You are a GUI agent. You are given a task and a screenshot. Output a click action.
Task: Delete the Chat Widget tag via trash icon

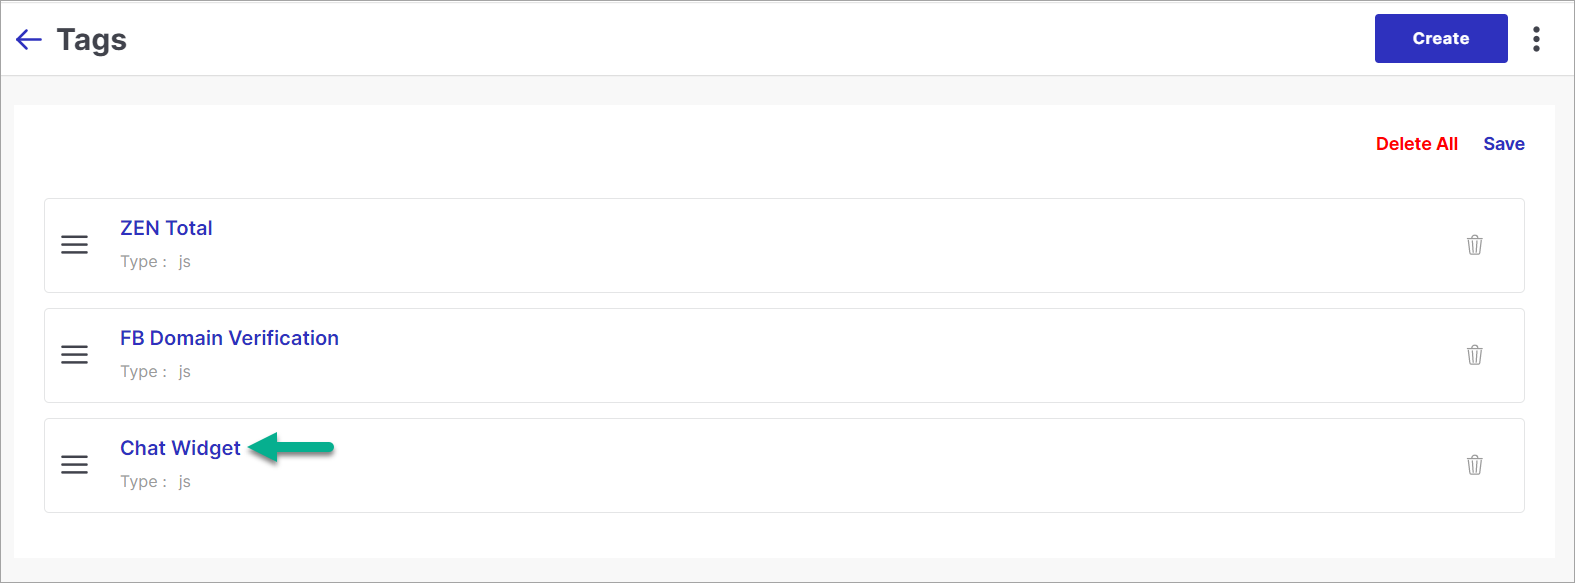click(1474, 465)
